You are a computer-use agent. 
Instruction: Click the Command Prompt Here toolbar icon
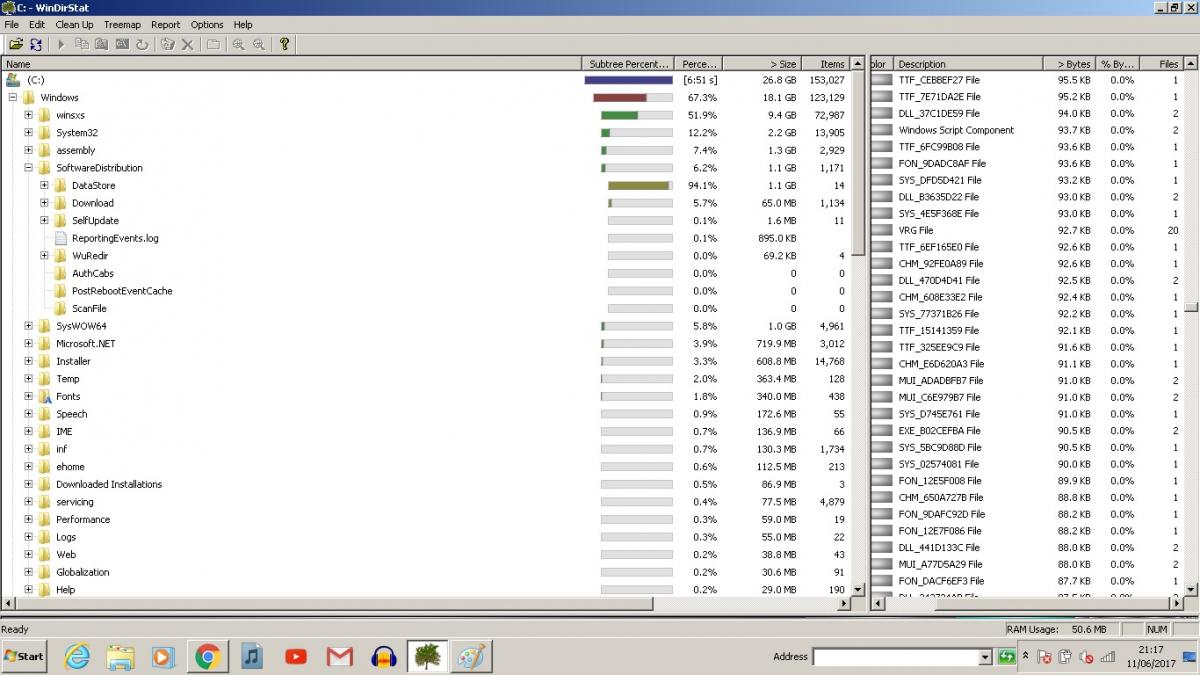[122, 44]
